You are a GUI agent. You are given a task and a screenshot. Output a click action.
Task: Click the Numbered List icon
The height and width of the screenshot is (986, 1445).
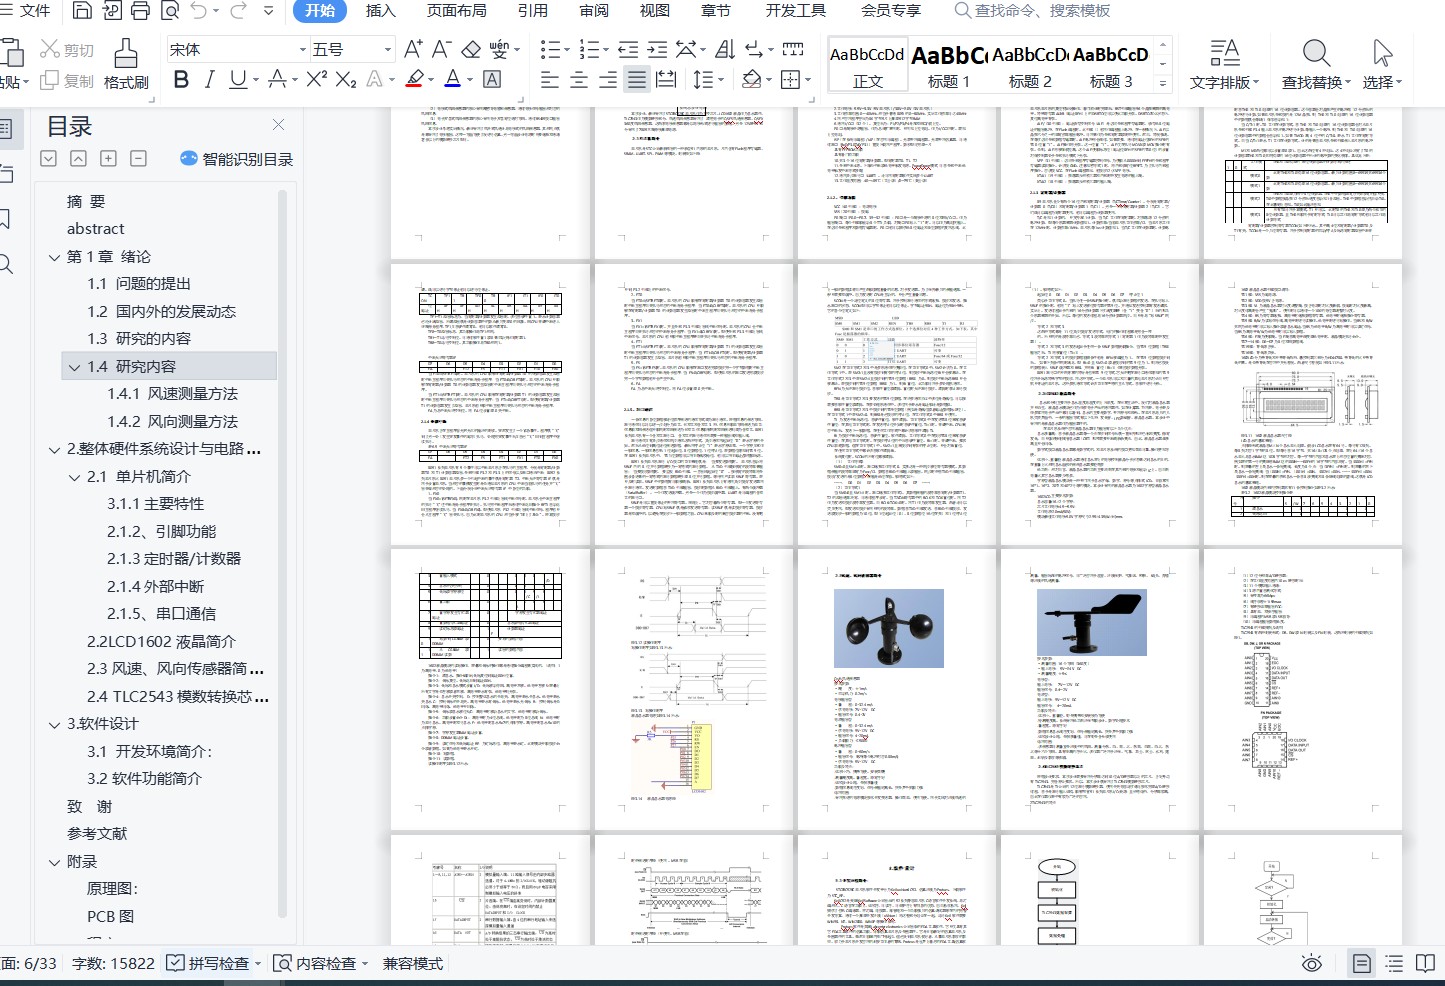pyautogui.click(x=589, y=49)
